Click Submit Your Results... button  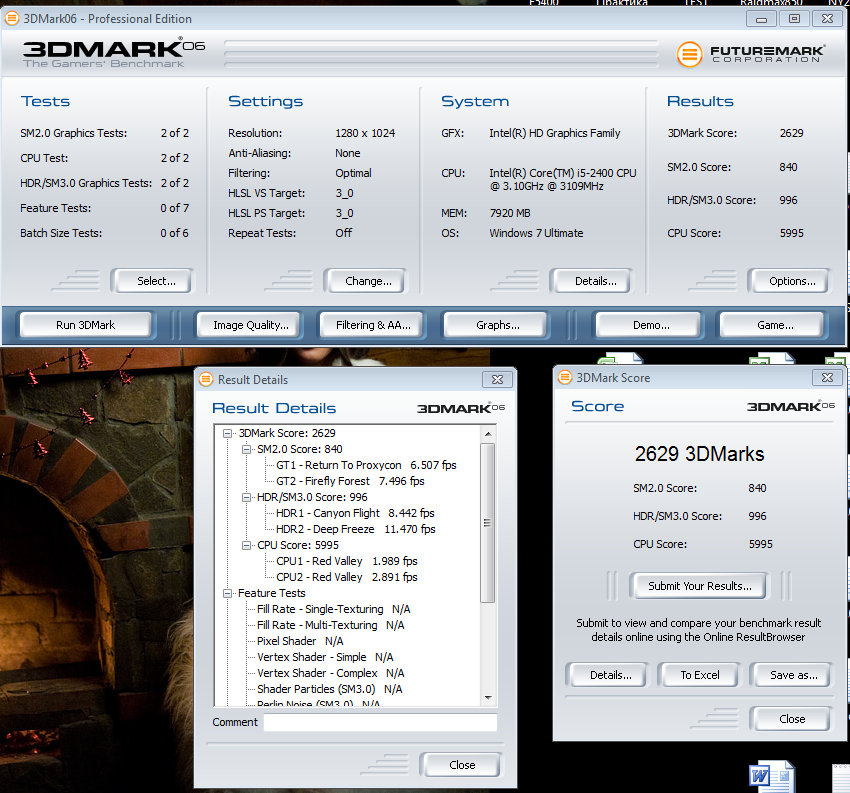699,586
